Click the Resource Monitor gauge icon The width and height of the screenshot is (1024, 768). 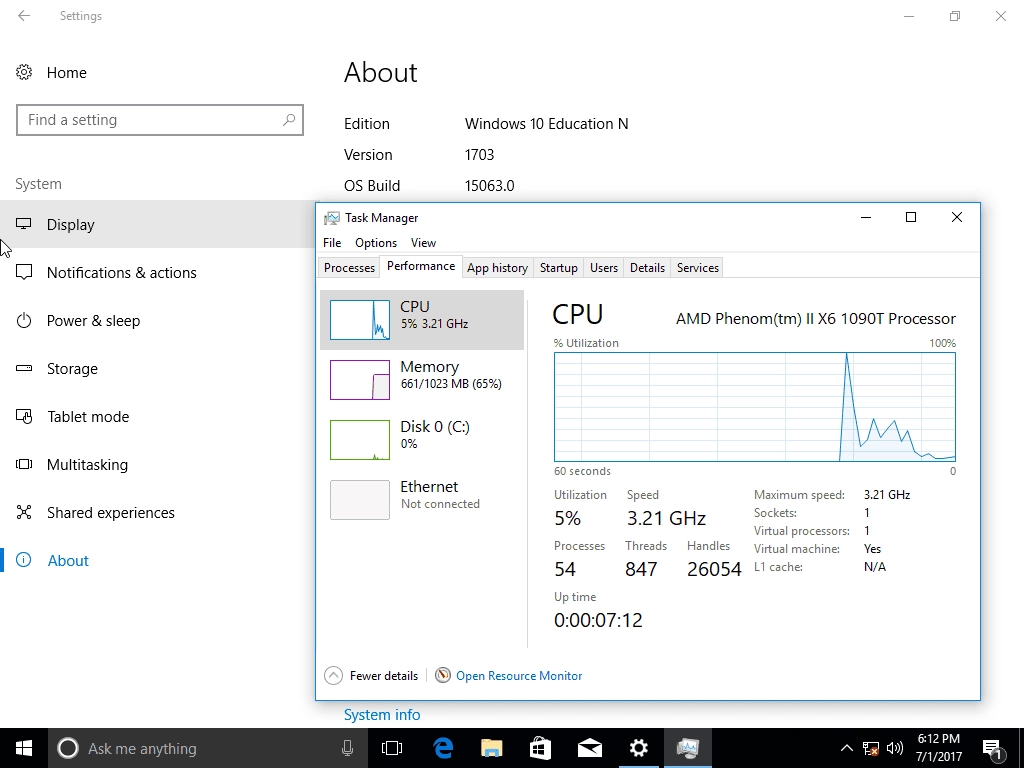point(443,675)
